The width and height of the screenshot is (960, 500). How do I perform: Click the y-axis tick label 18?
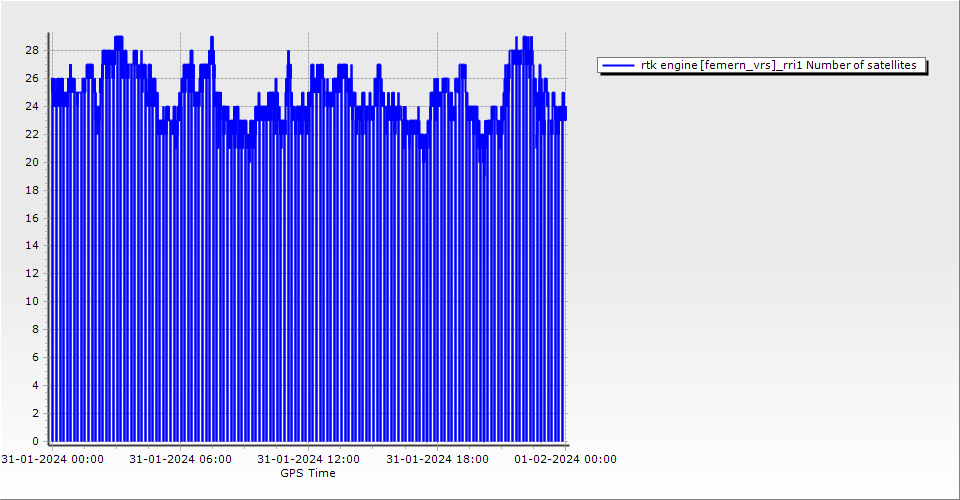(32, 190)
